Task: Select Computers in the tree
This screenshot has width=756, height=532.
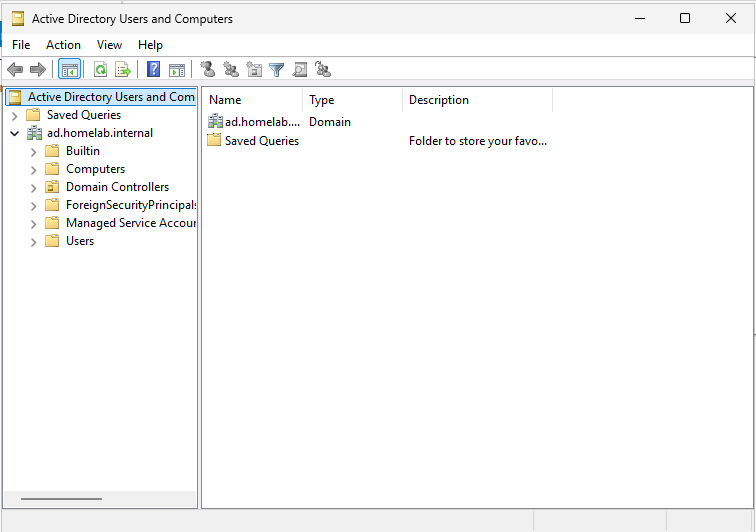Action: [95, 169]
